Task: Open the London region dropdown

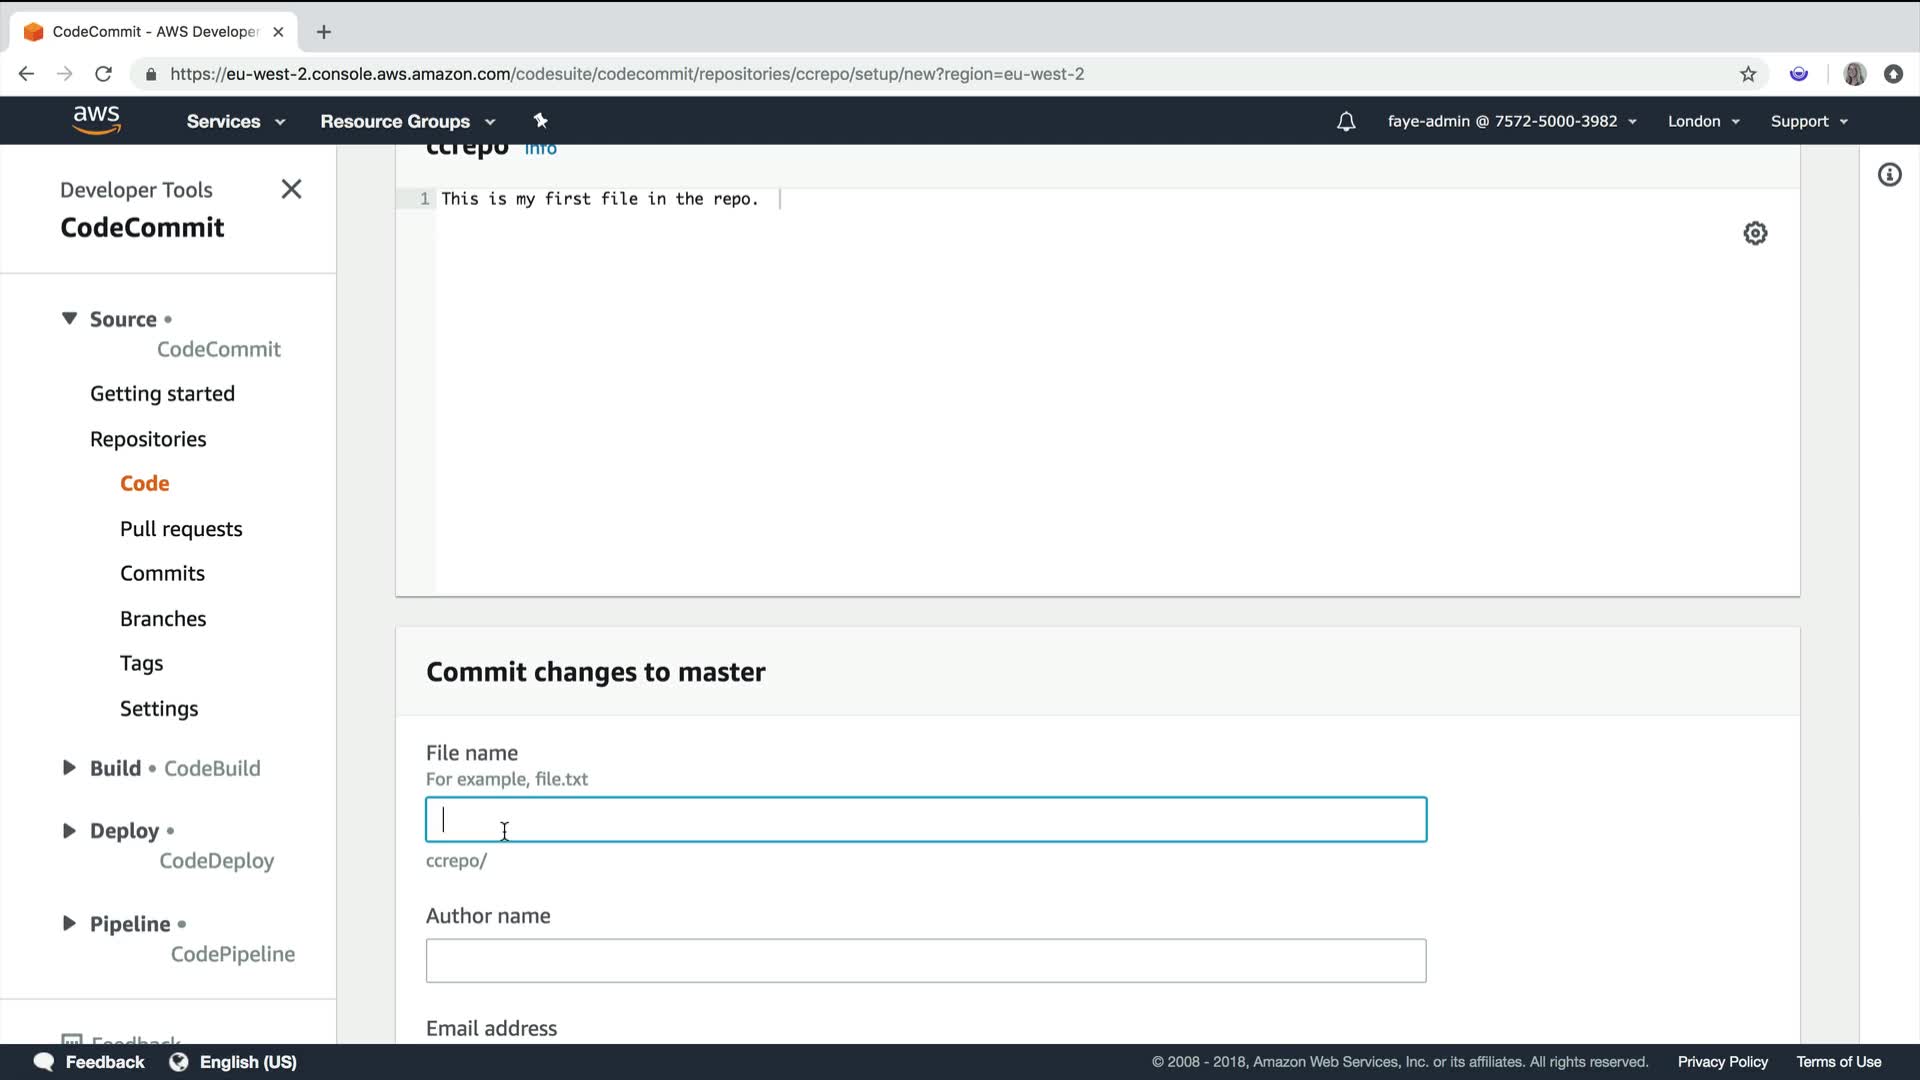Action: pyautogui.click(x=1703, y=121)
